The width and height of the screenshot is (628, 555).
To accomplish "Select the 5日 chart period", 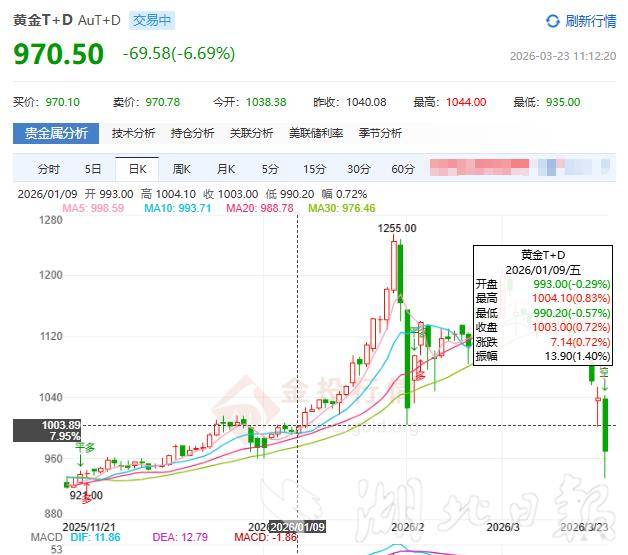I will (93, 169).
